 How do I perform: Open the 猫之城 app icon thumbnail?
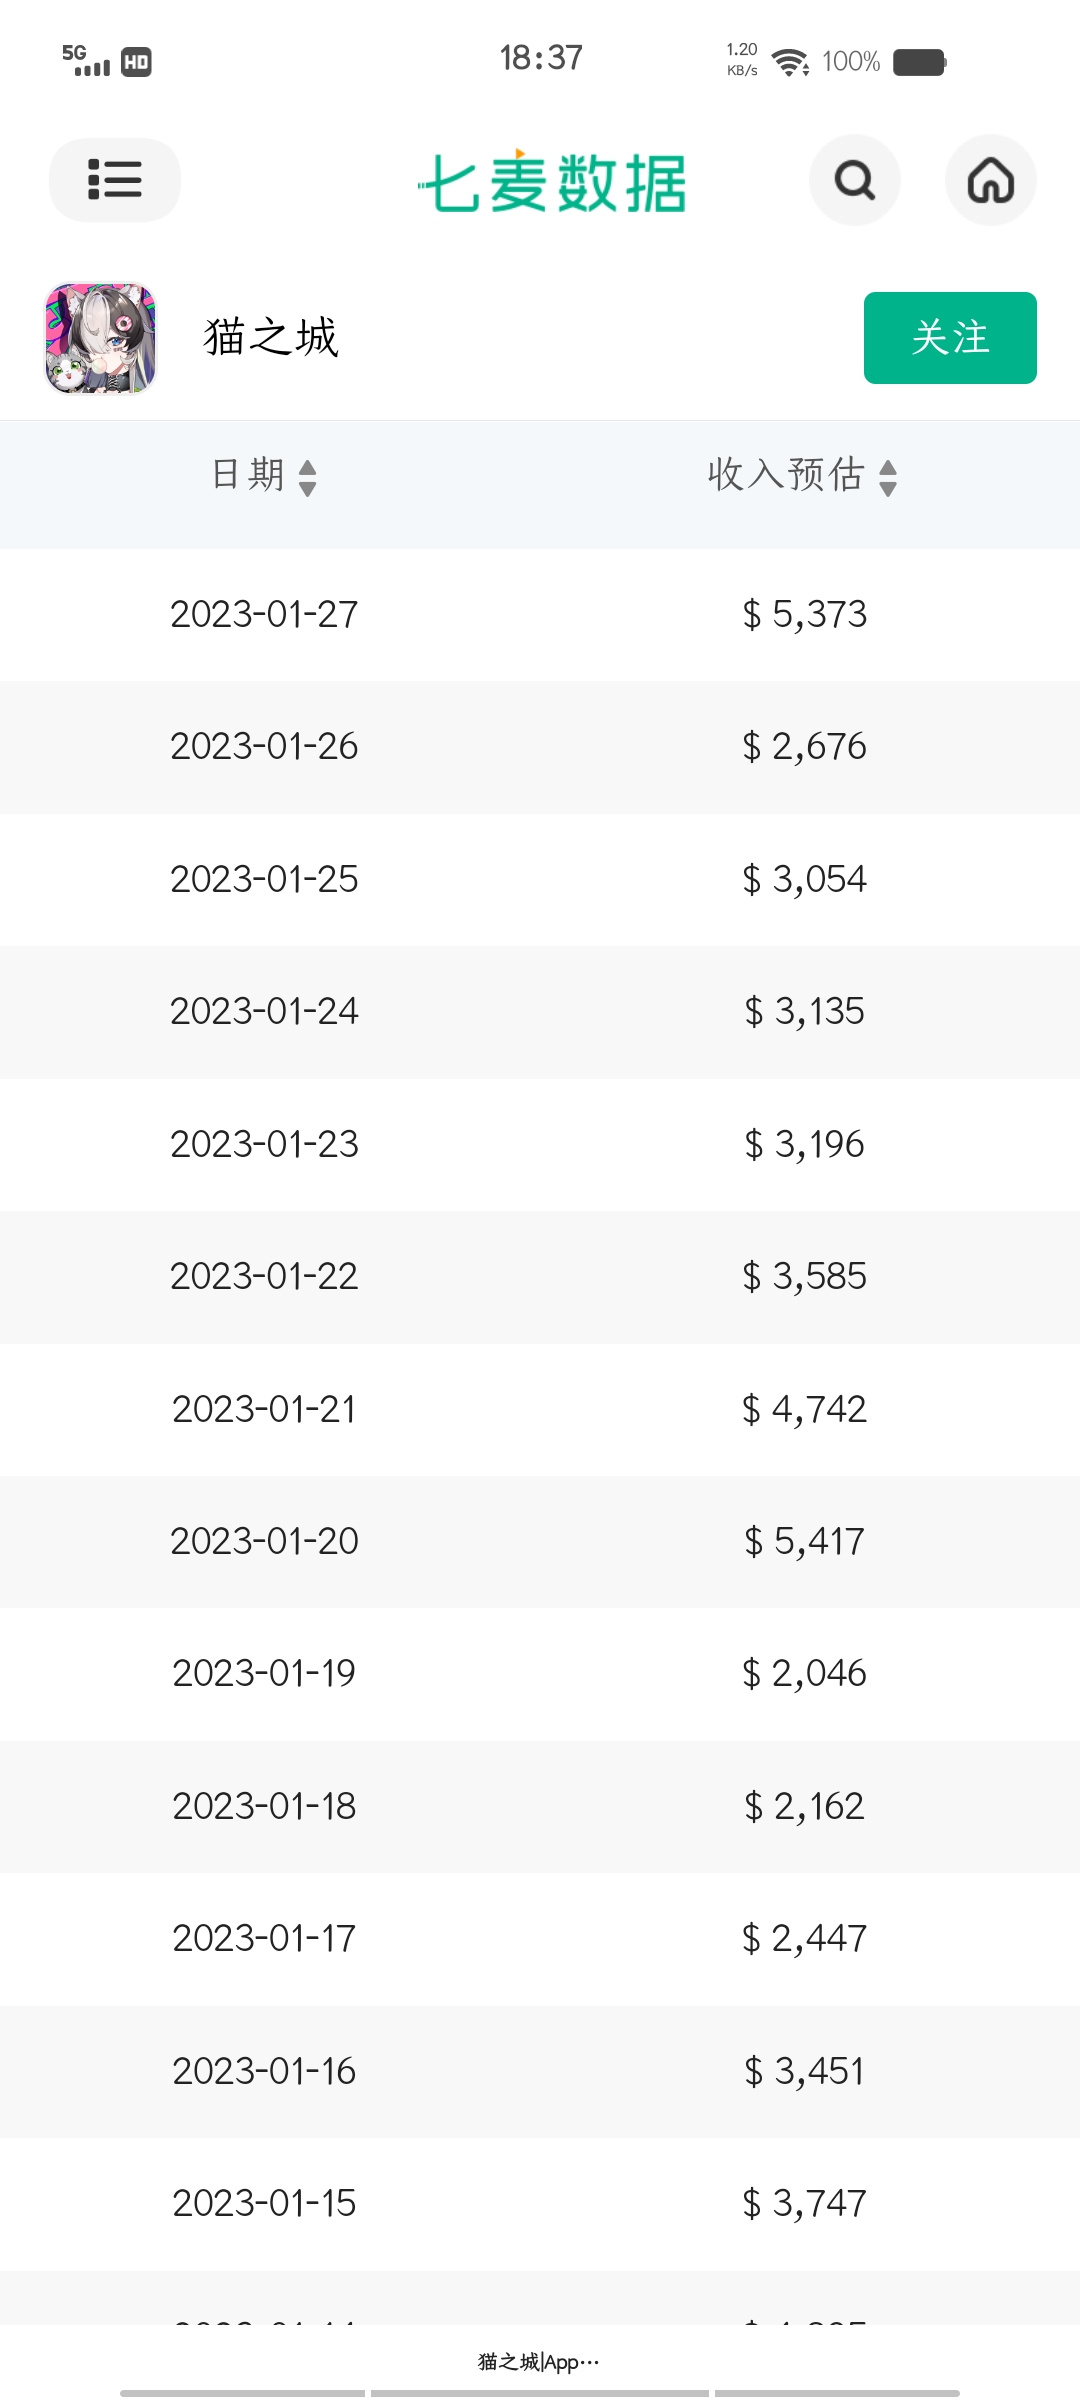pos(100,338)
